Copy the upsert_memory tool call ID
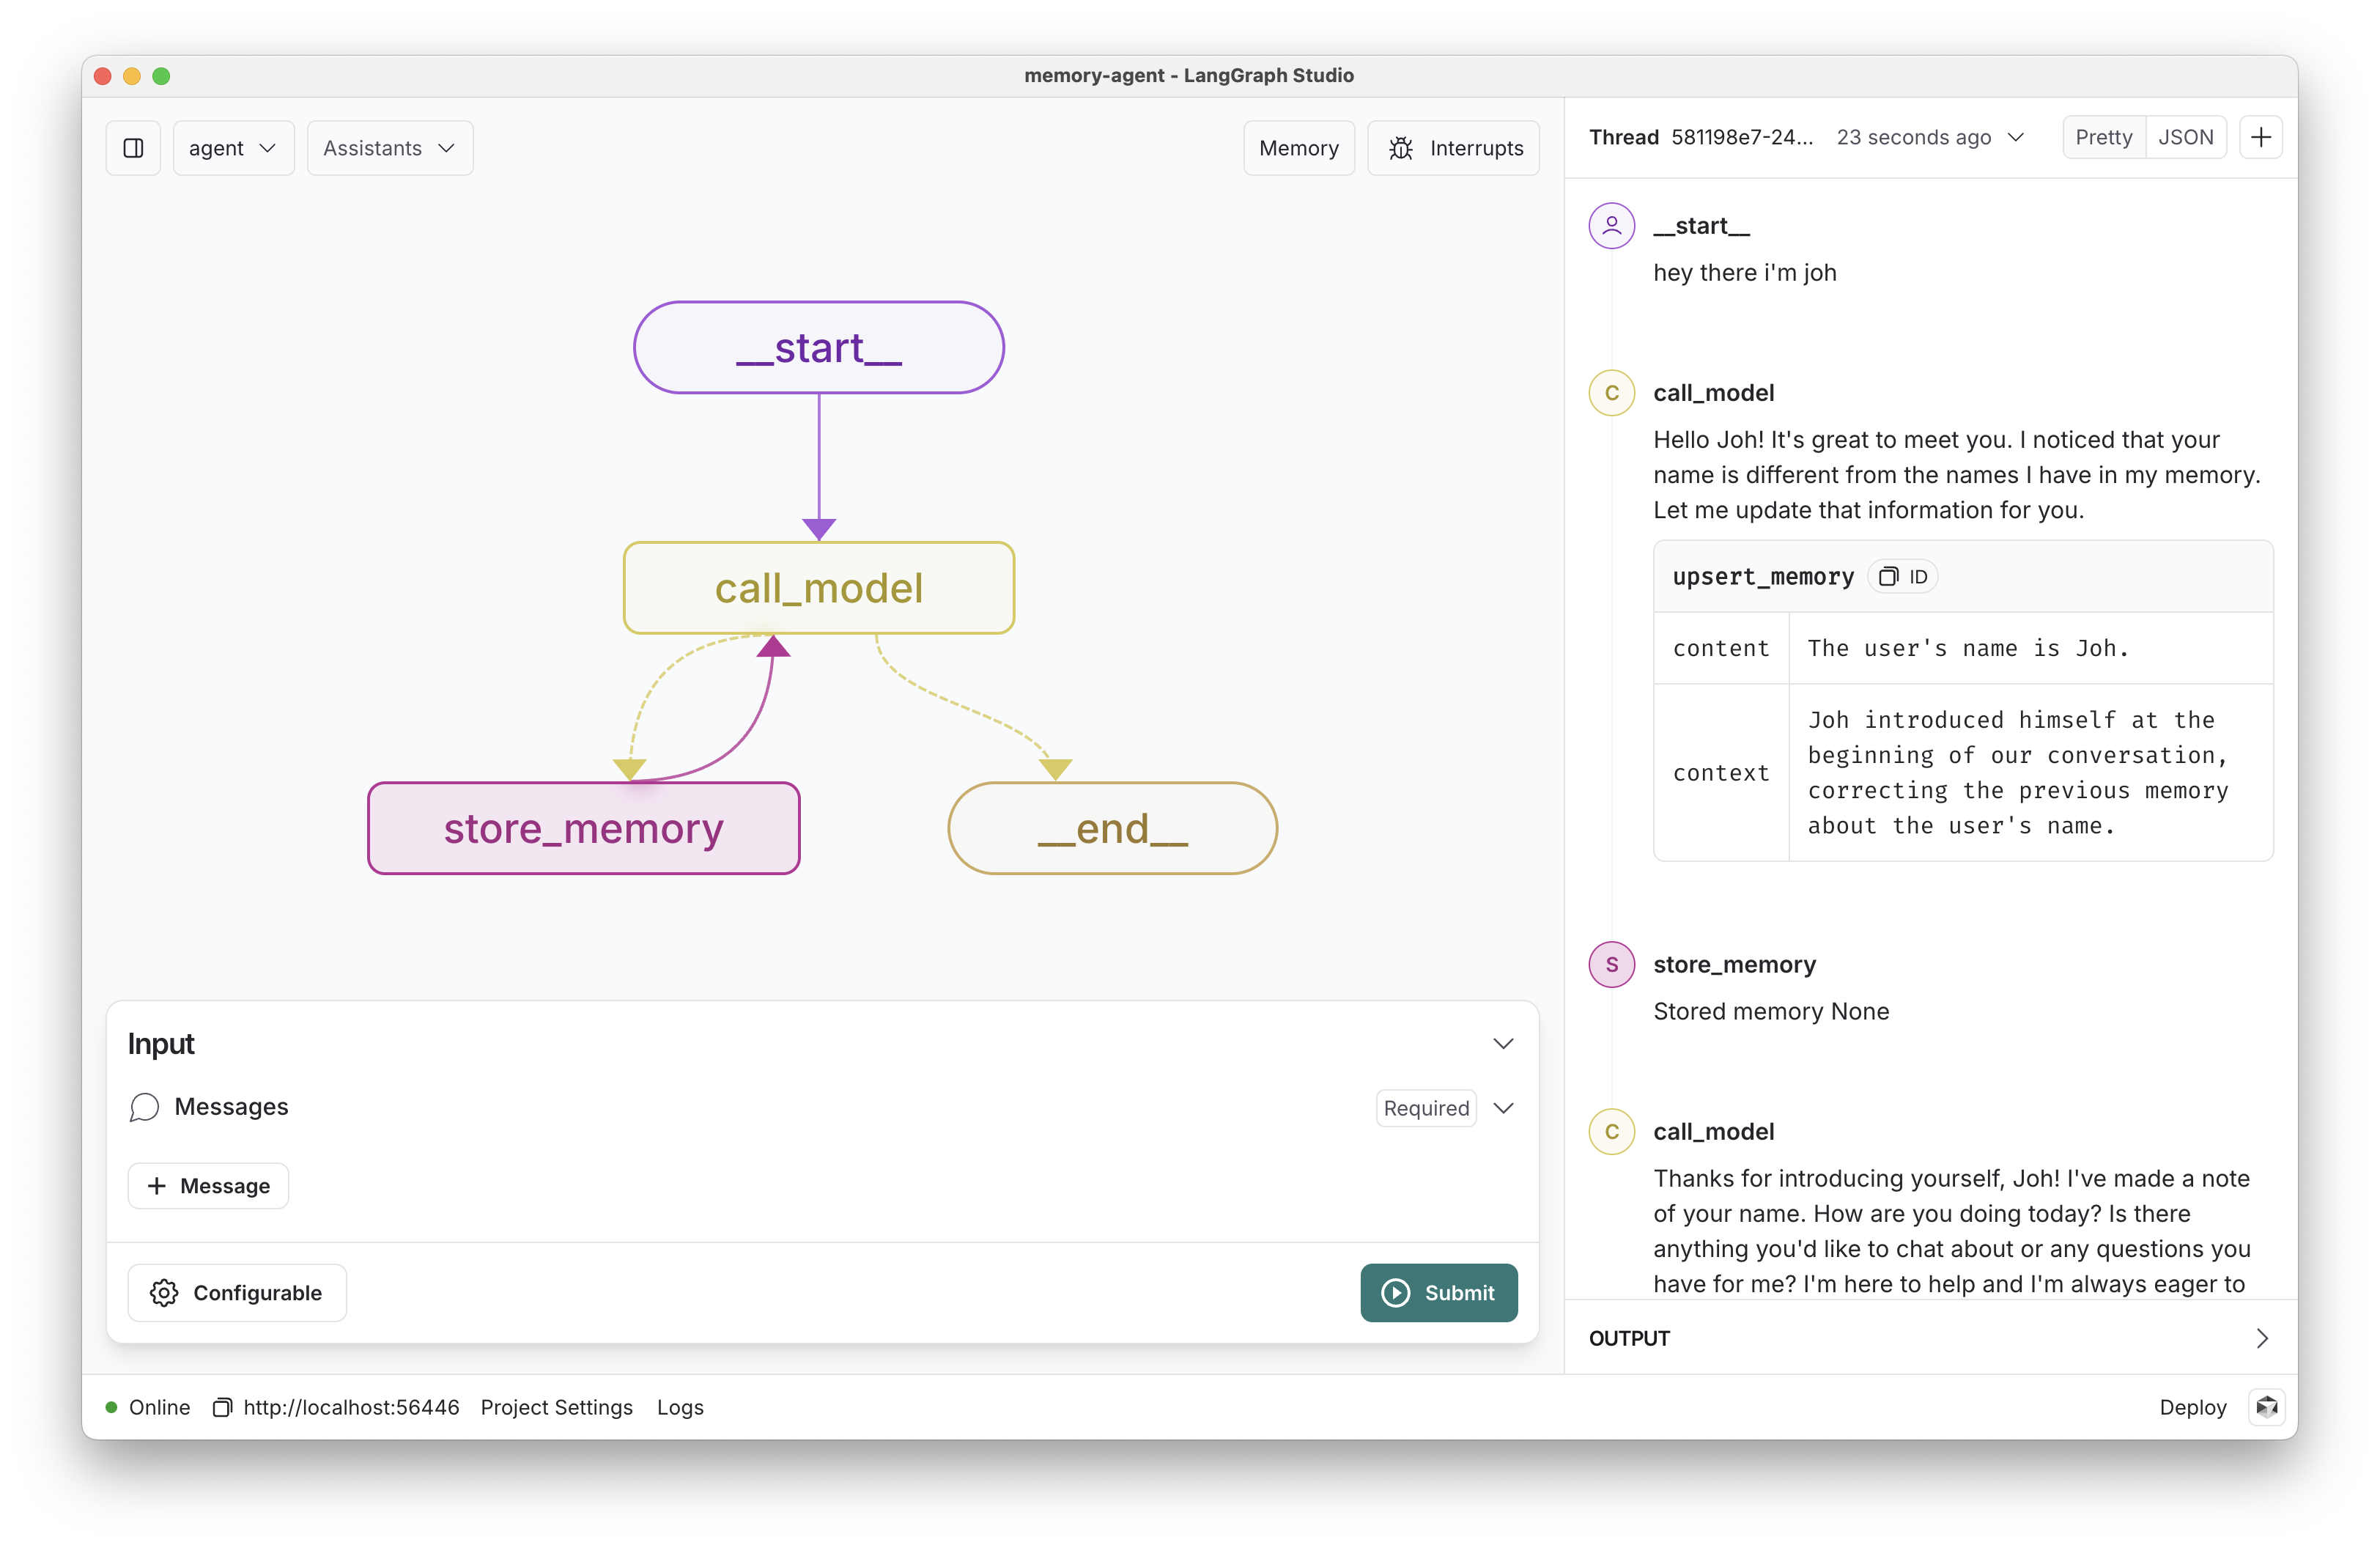Screen dimensions: 2380x1548 1902,577
